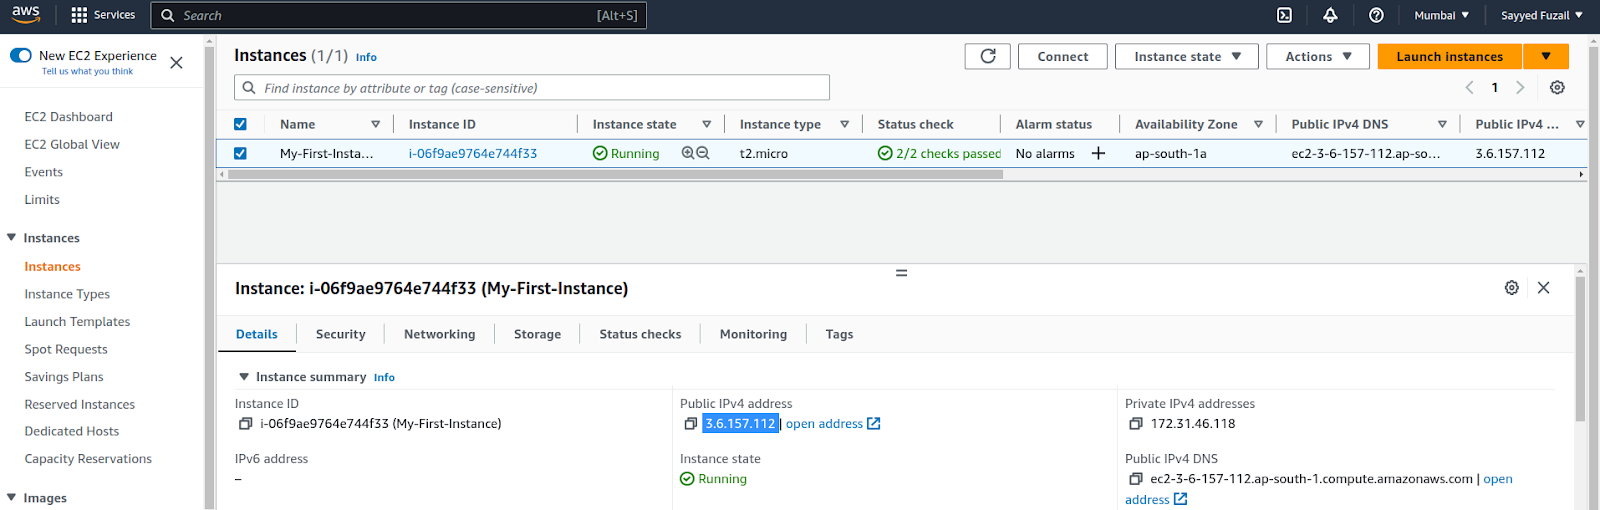Open table preferences gear icon
The image size is (1600, 510).
pos(1557,87)
